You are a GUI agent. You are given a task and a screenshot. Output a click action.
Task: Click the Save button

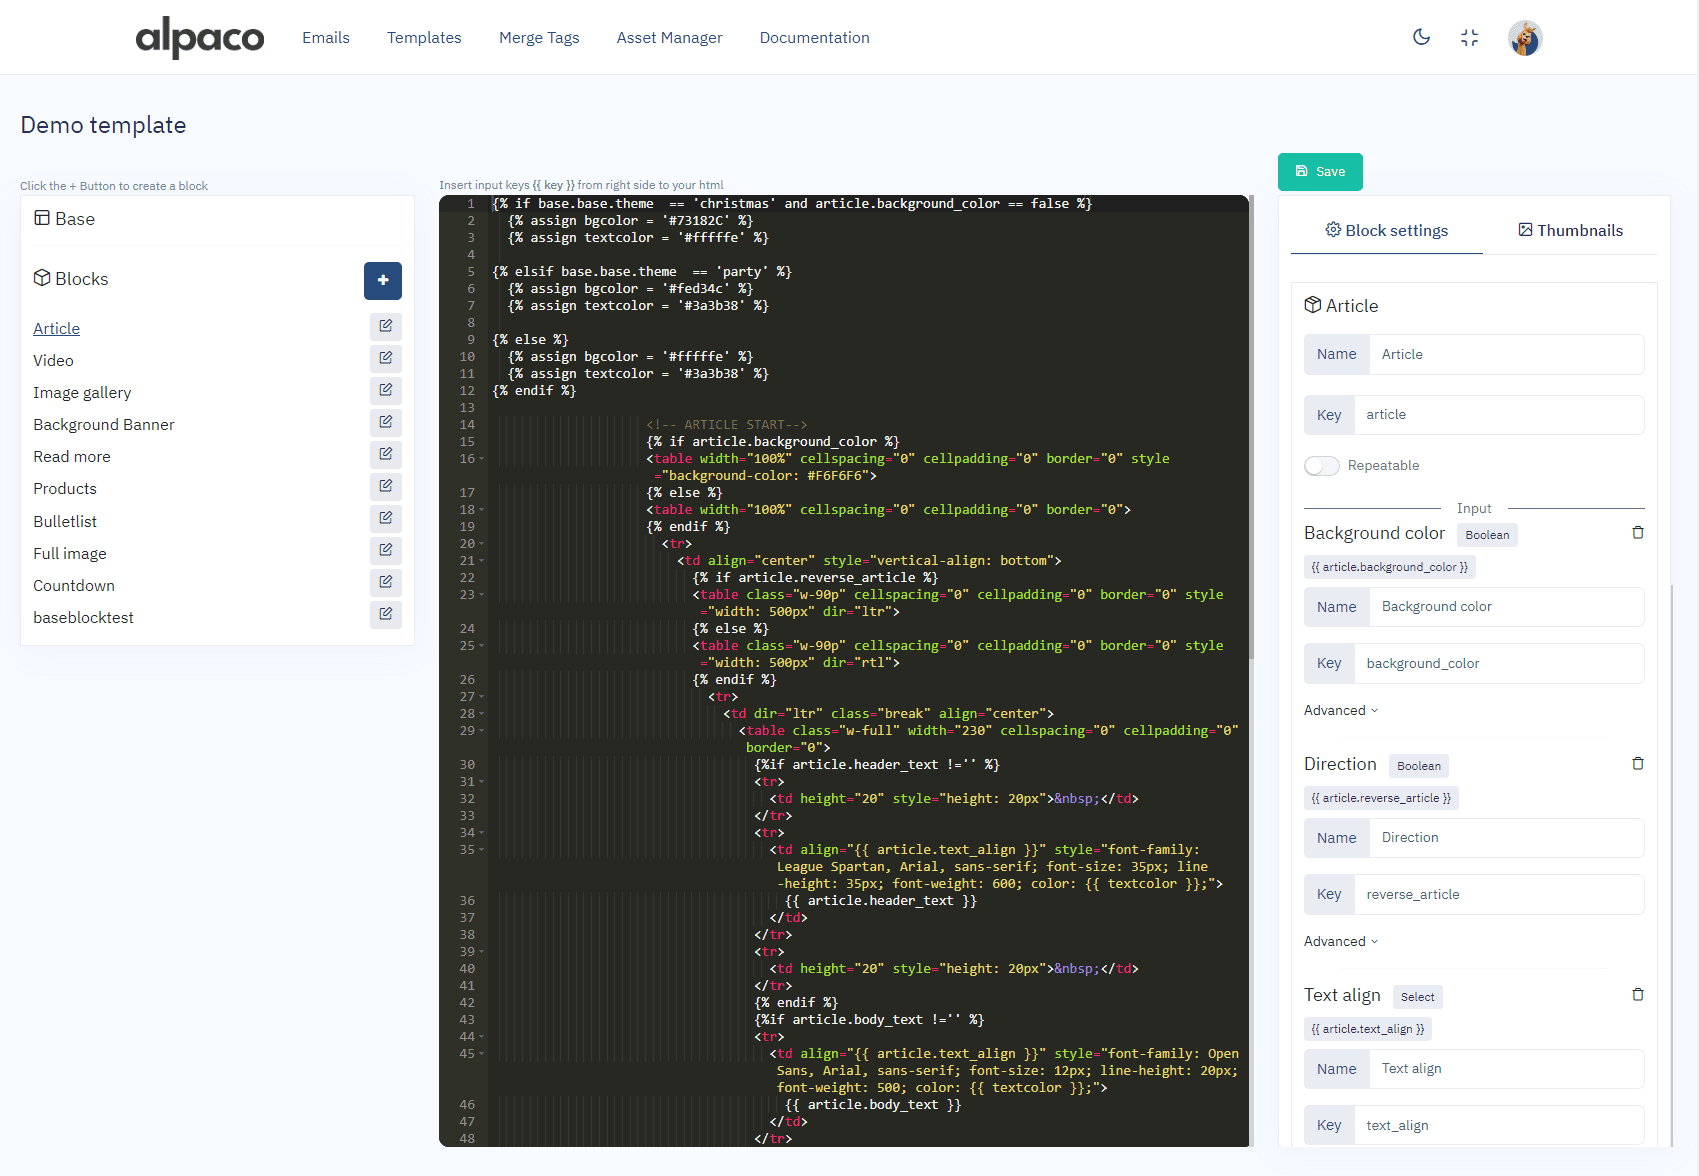click(x=1319, y=172)
